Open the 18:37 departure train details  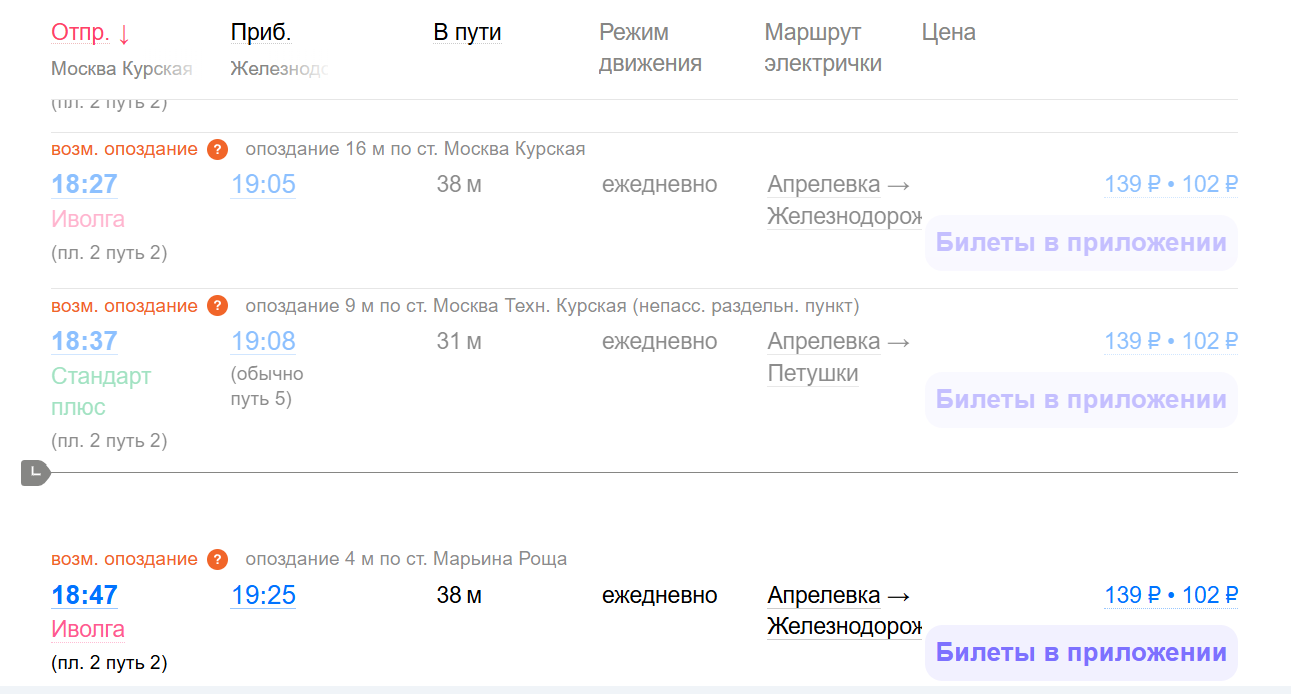coord(84,342)
